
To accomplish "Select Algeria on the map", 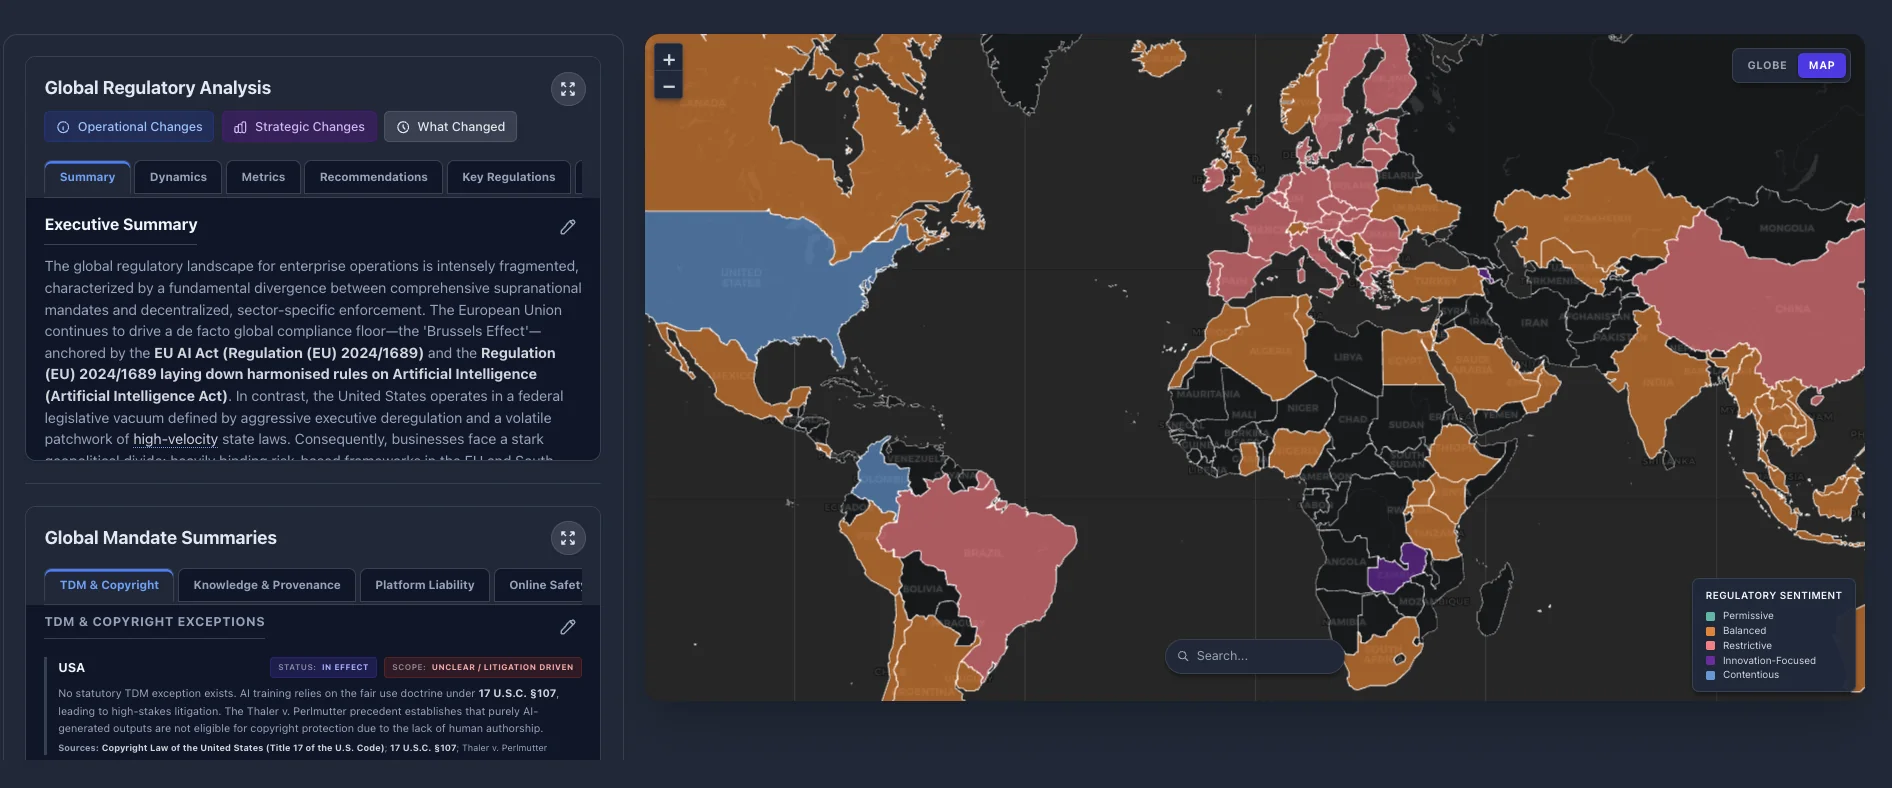I will click(x=1269, y=351).
